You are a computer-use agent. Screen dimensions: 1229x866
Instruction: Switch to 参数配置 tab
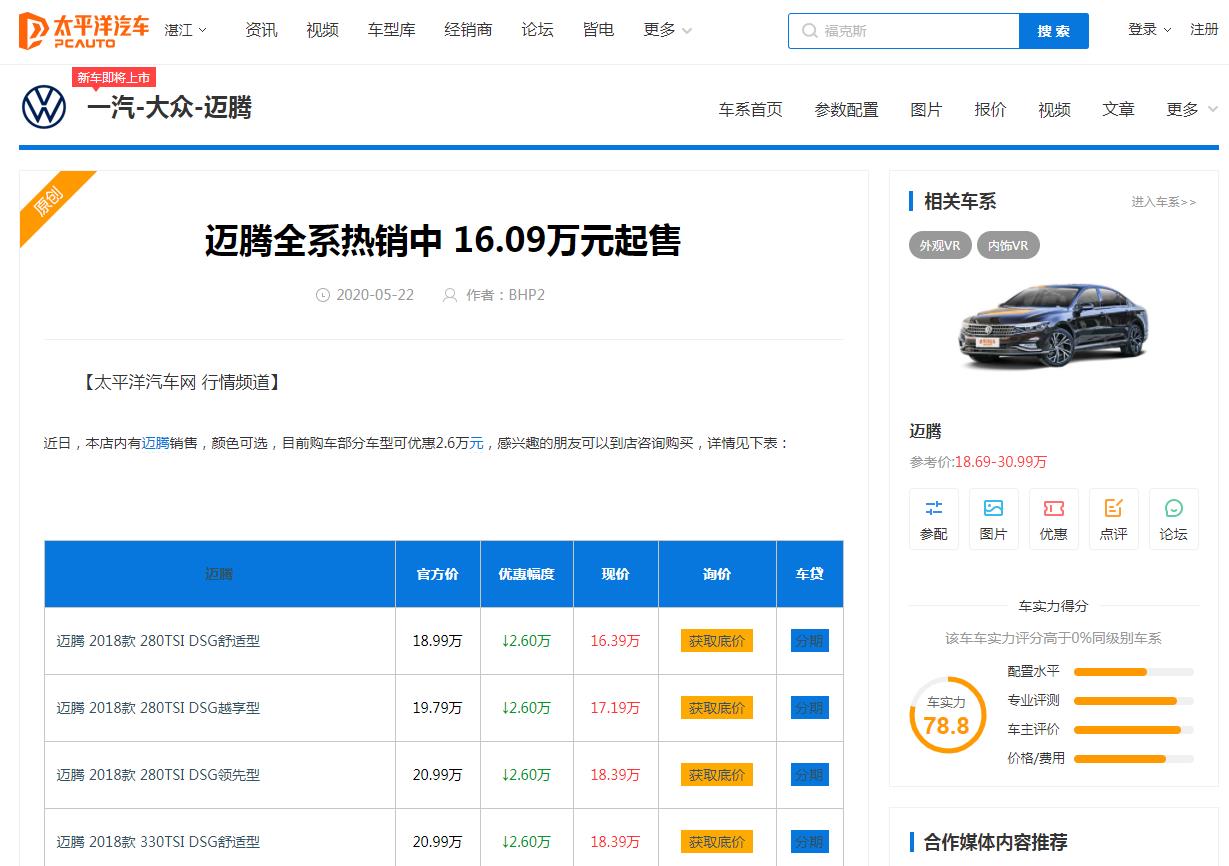846,110
